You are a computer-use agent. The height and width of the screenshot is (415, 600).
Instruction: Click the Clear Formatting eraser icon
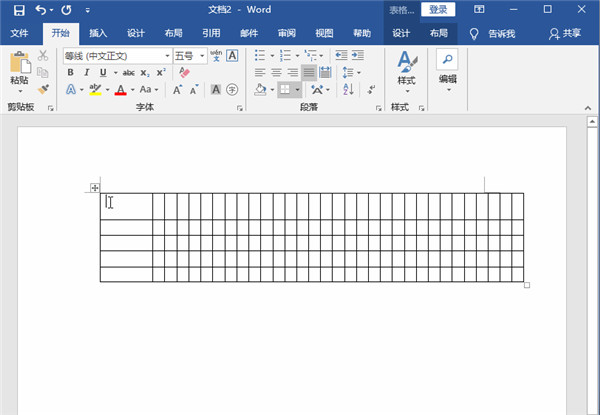coord(183,73)
